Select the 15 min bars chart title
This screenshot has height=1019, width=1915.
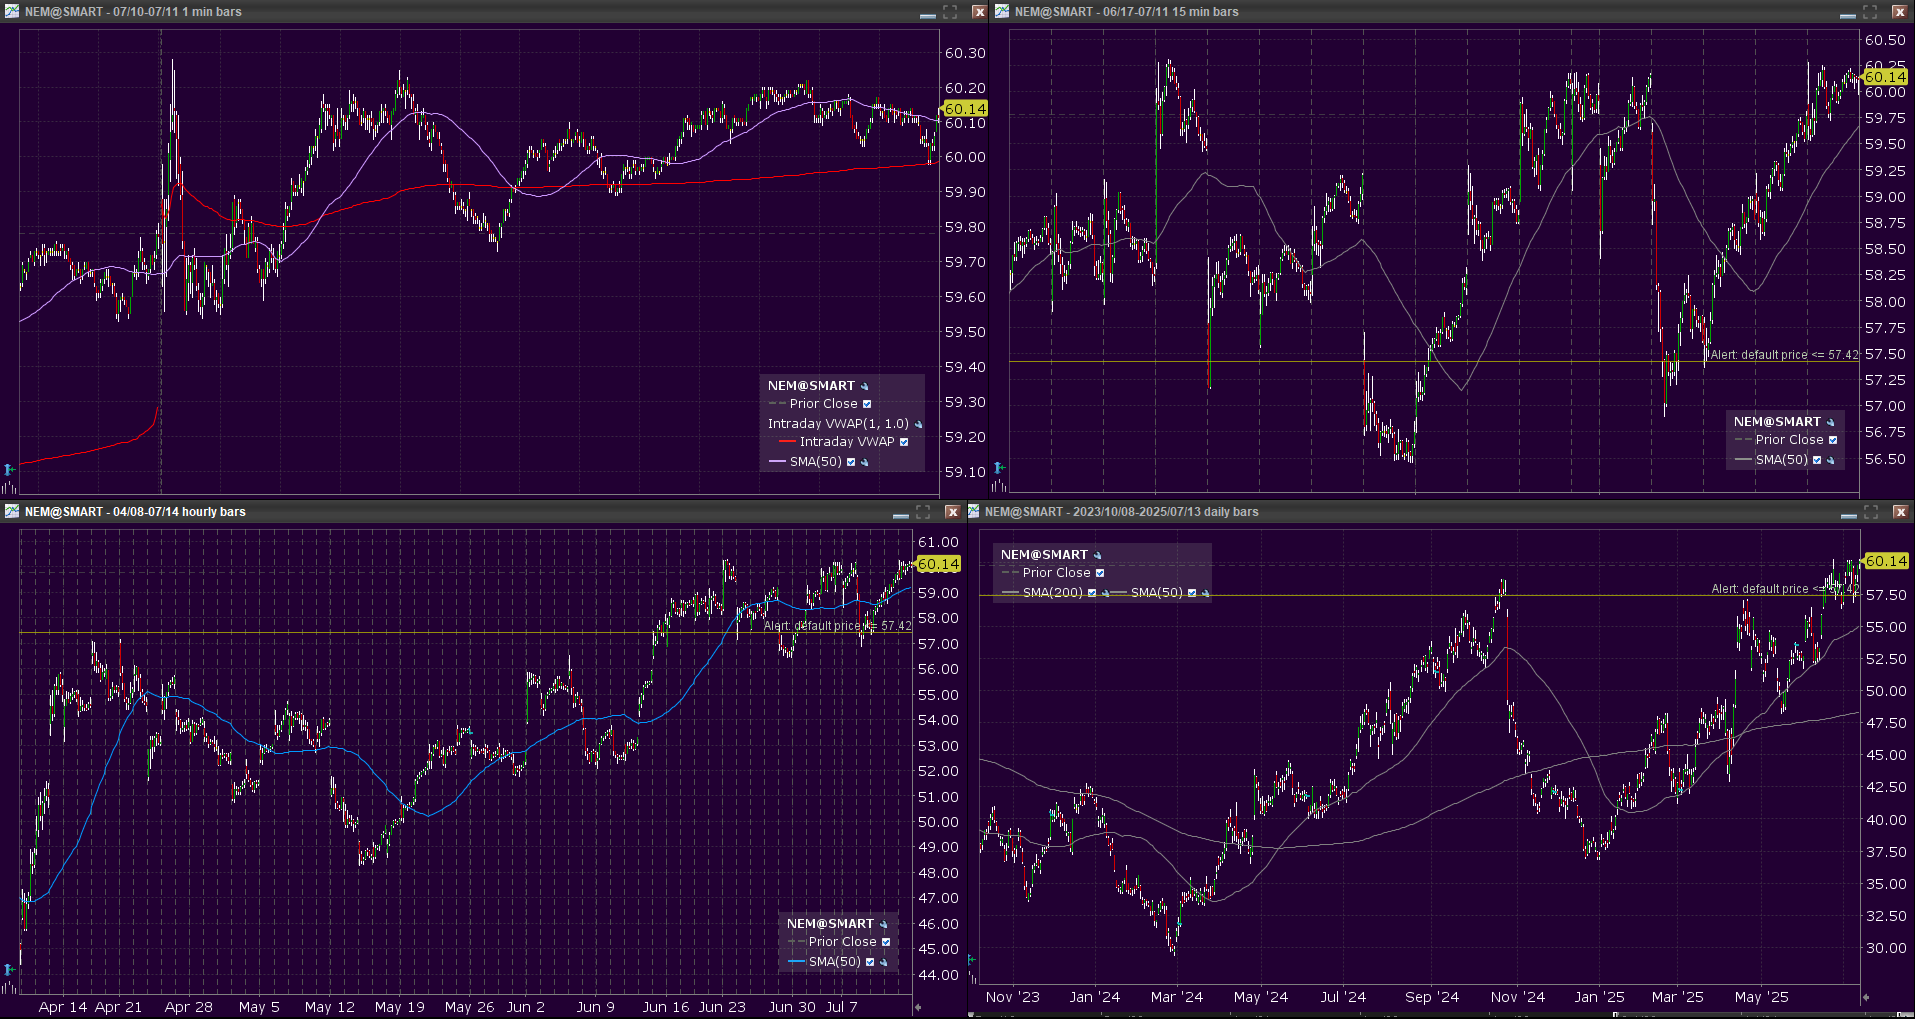click(x=1126, y=12)
